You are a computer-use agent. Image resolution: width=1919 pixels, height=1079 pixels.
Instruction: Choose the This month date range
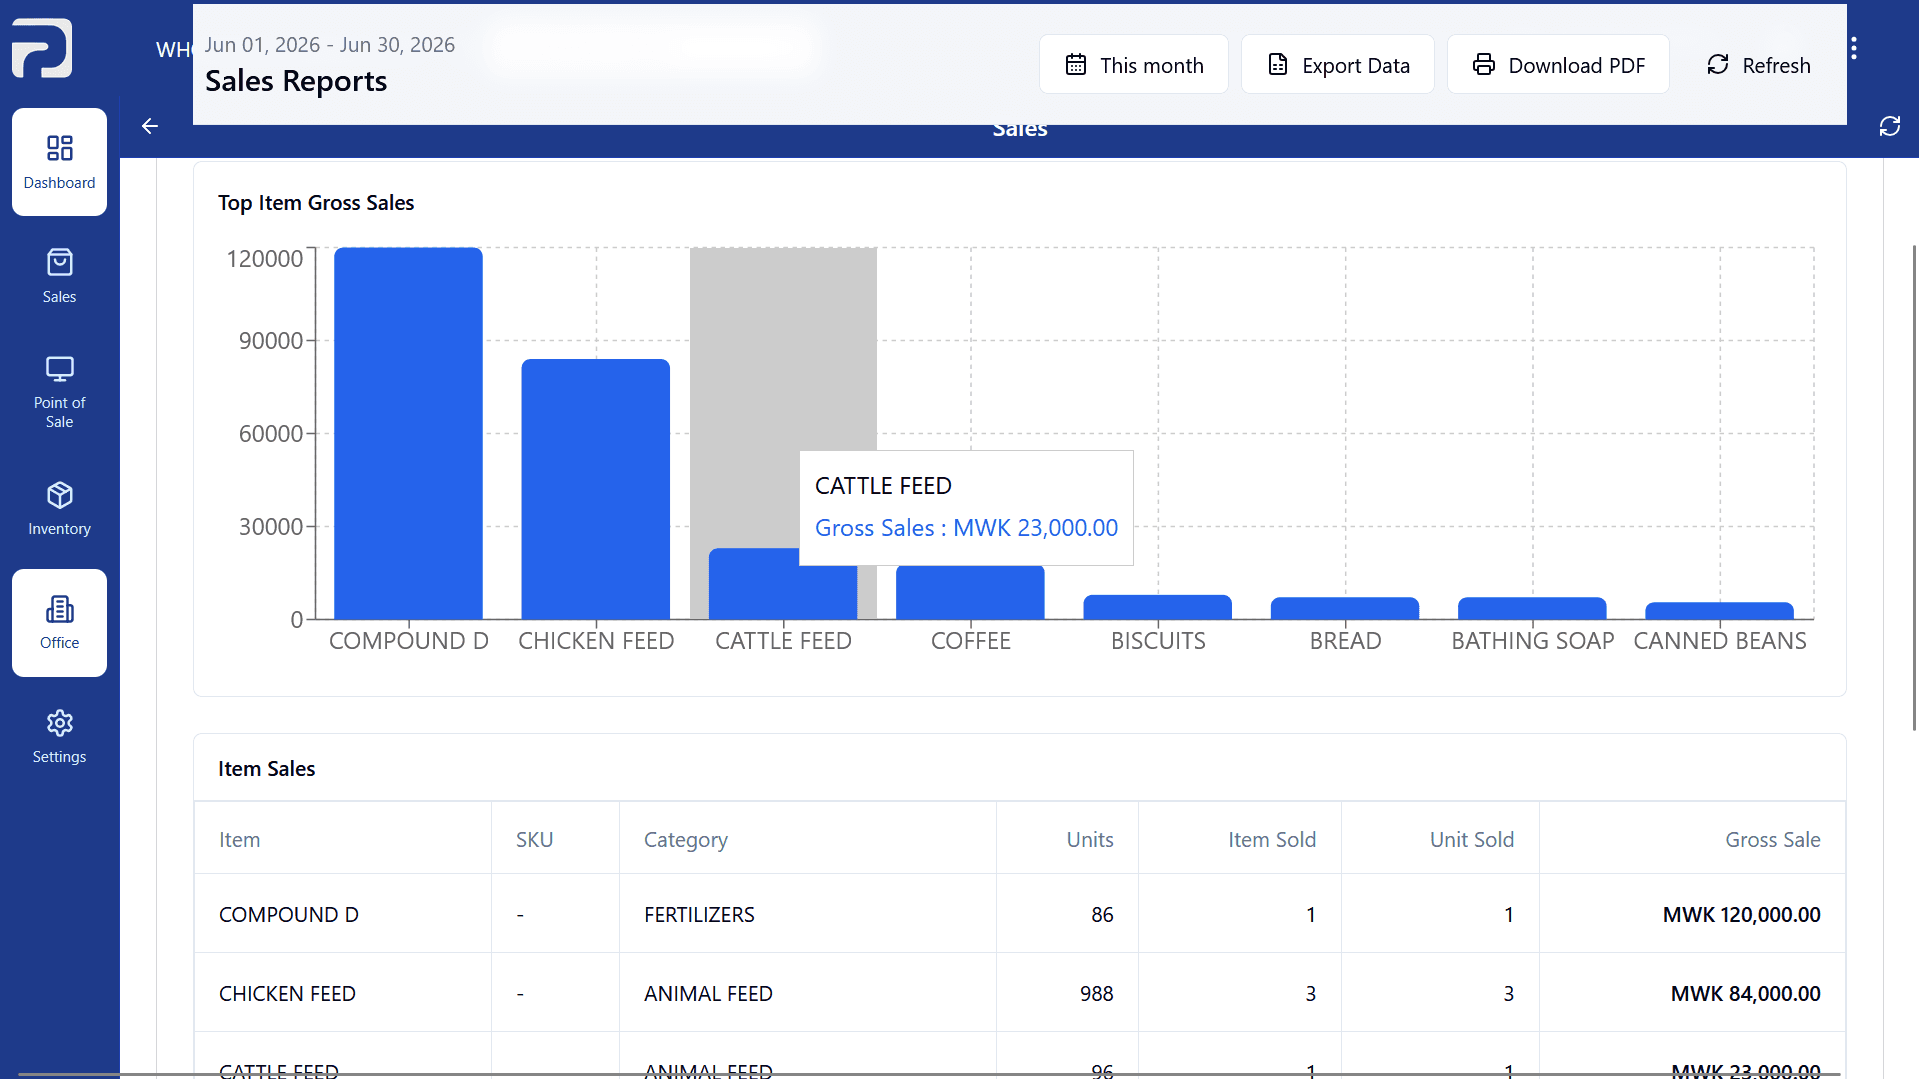(1133, 65)
